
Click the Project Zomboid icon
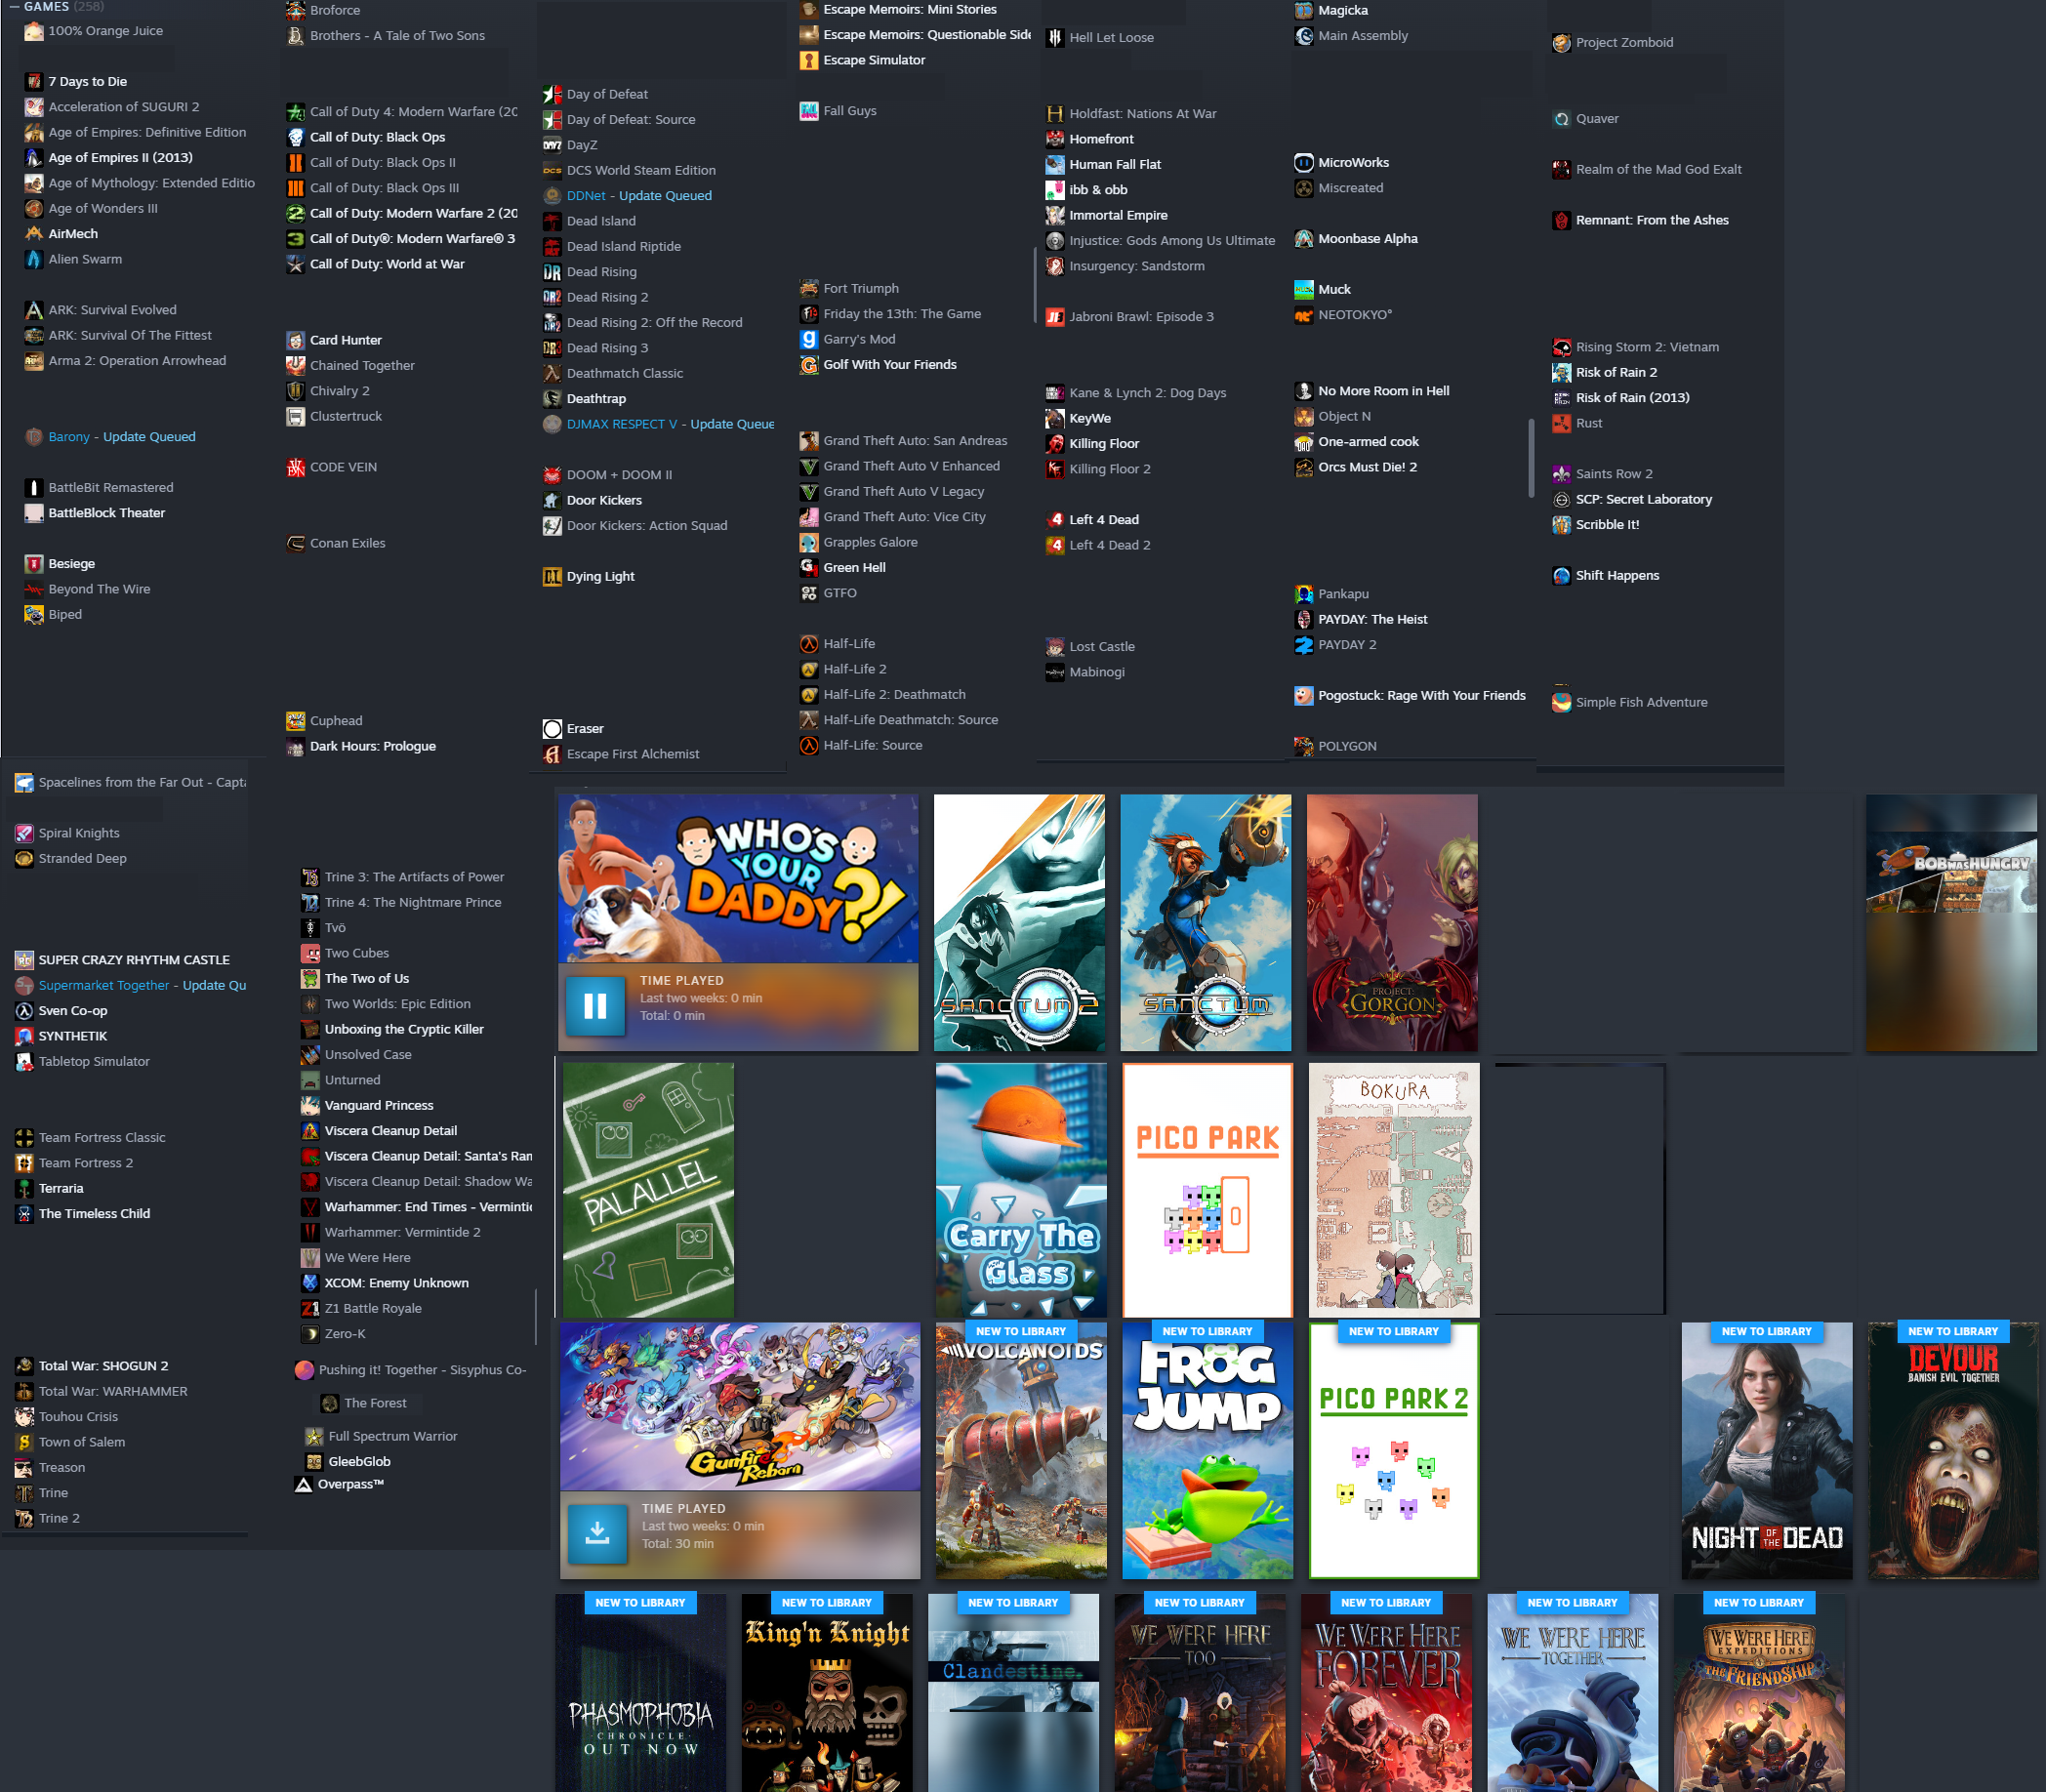tap(1562, 43)
